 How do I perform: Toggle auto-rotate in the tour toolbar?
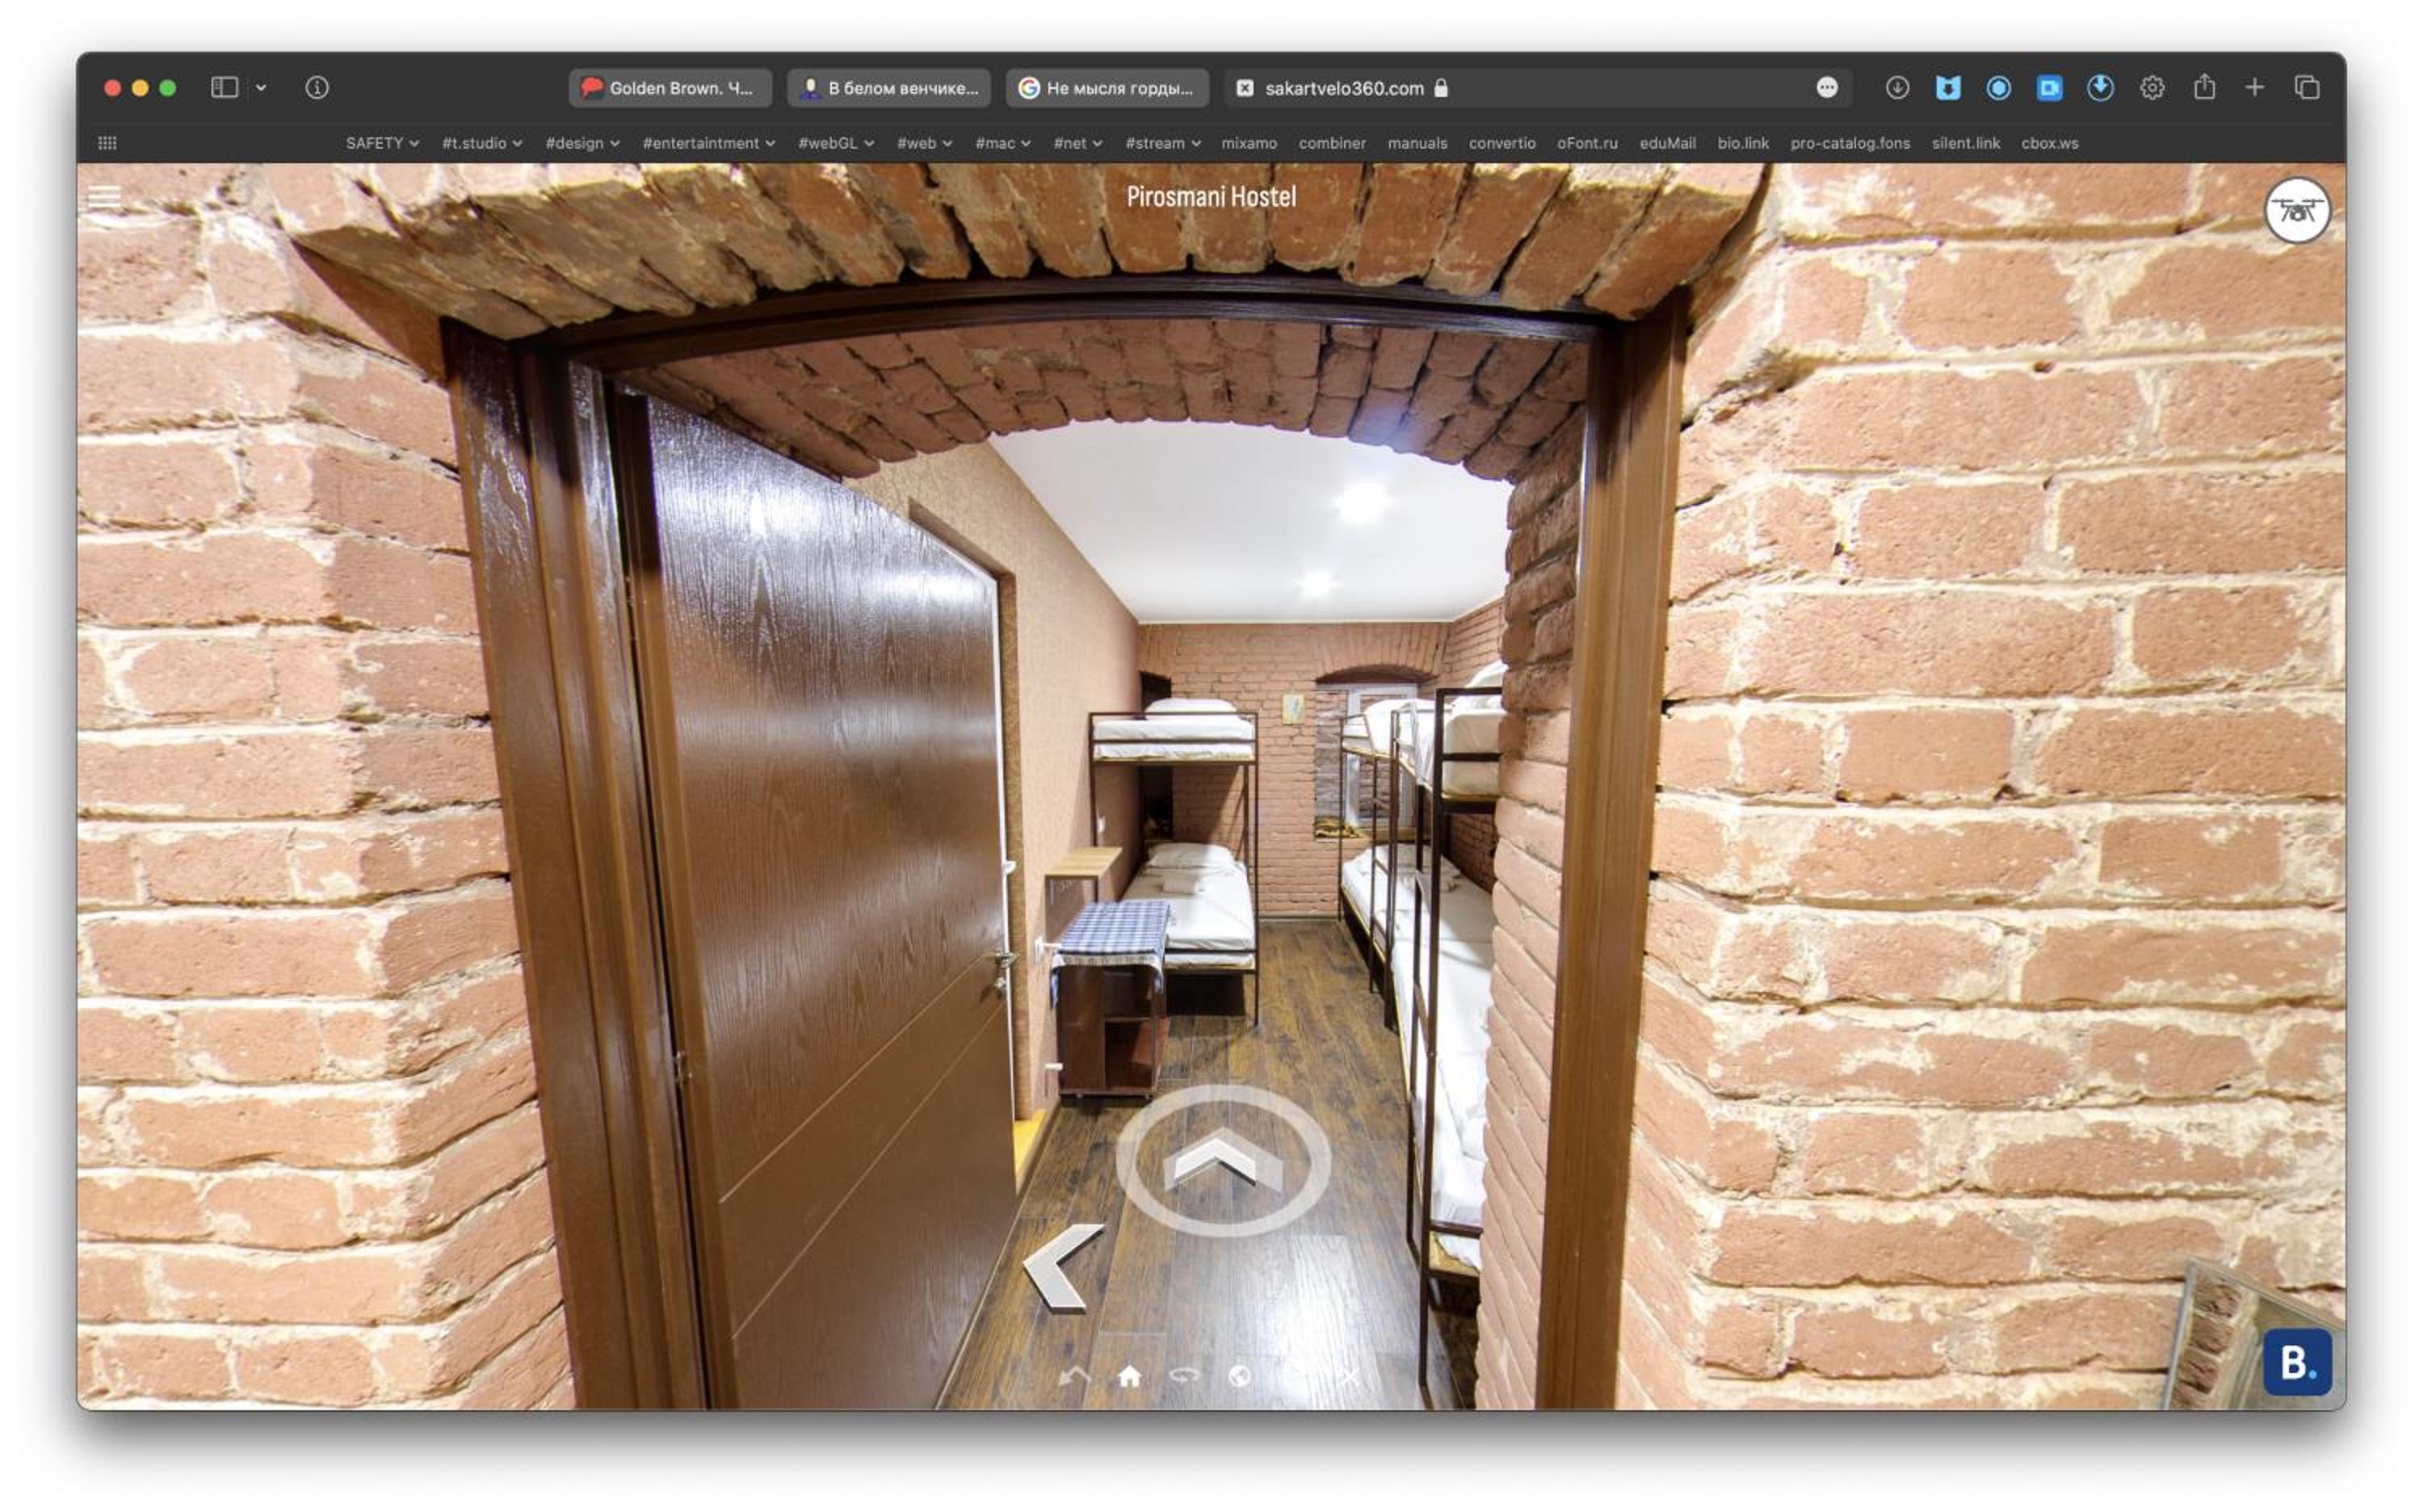[1185, 1377]
